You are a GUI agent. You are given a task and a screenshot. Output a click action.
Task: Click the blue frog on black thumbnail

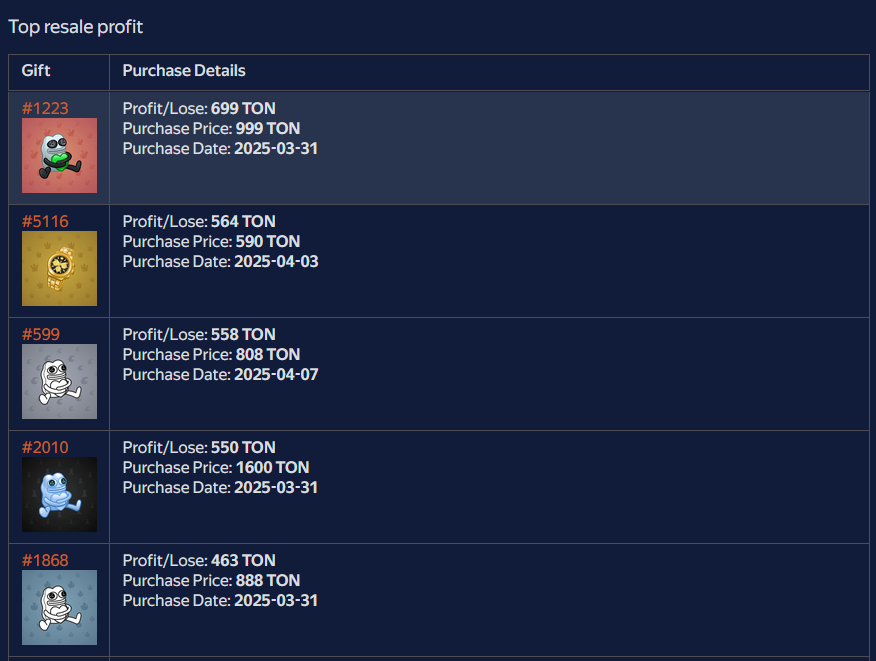(59, 494)
